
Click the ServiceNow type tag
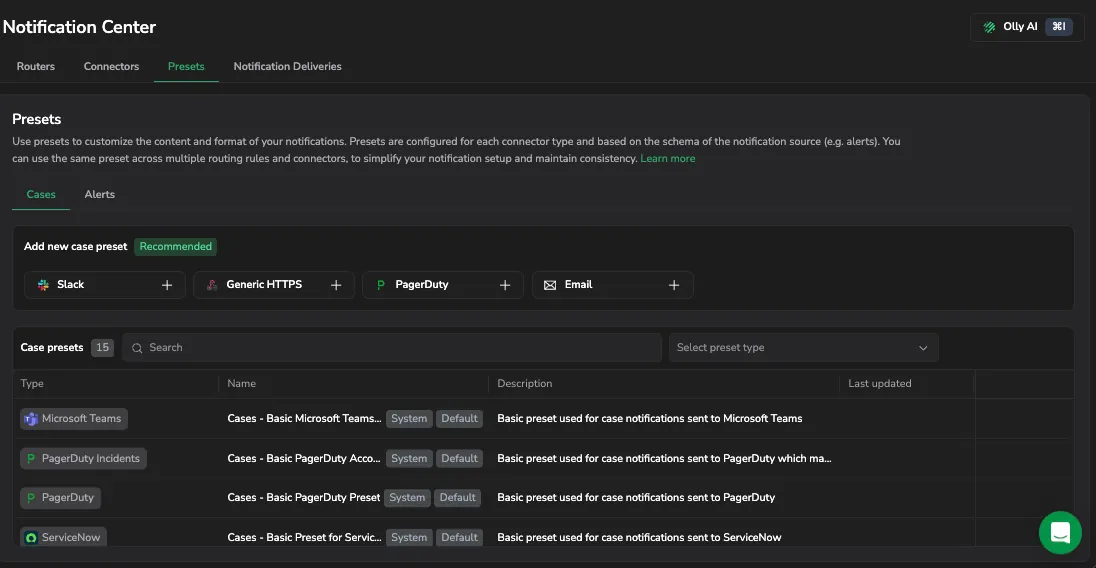64,537
